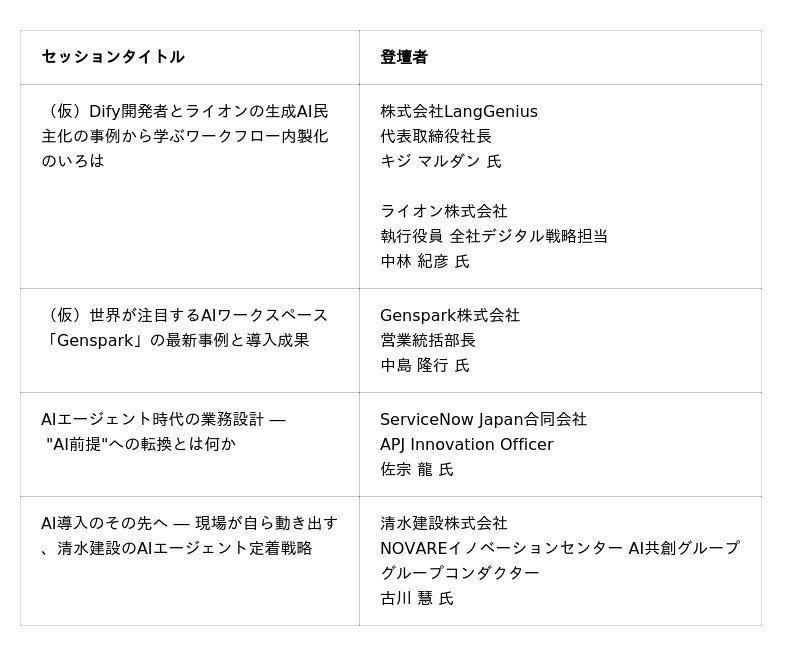800x656 pixels.
Task: Click the 登壇者 column header
Action: (404, 57)
